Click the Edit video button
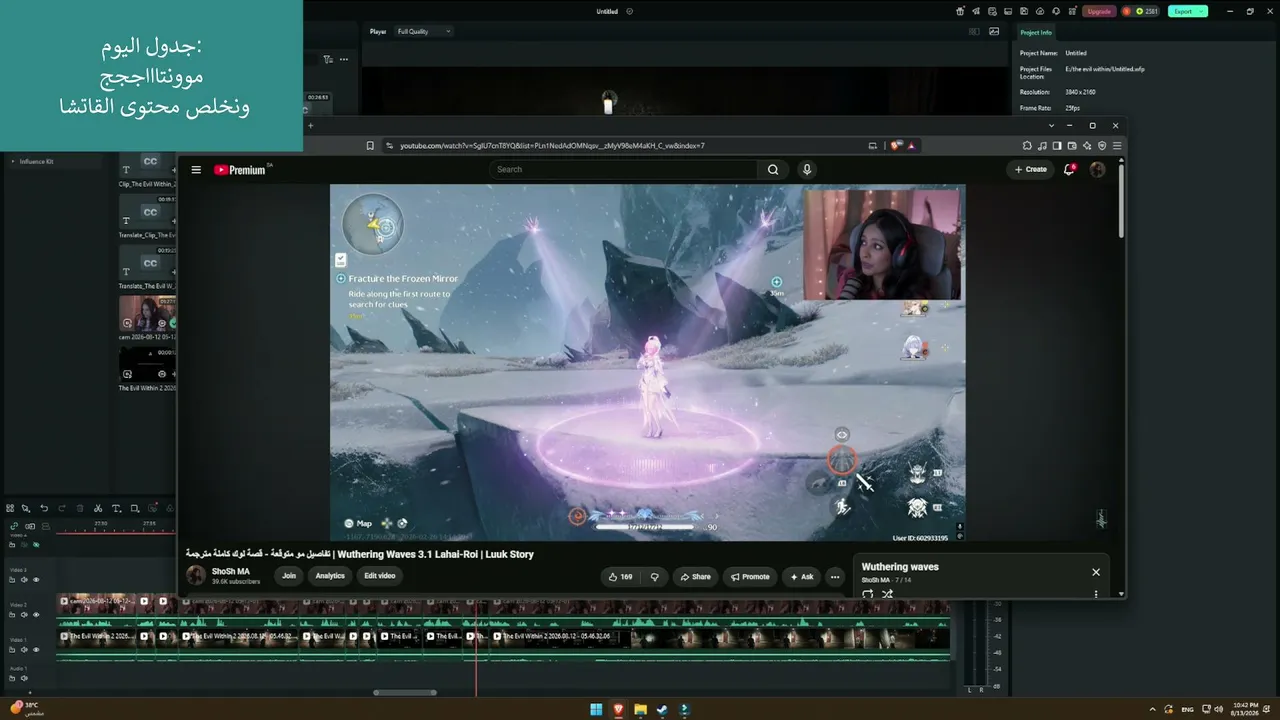Screen dimensions: 1280x720 (x=380, y=576)
